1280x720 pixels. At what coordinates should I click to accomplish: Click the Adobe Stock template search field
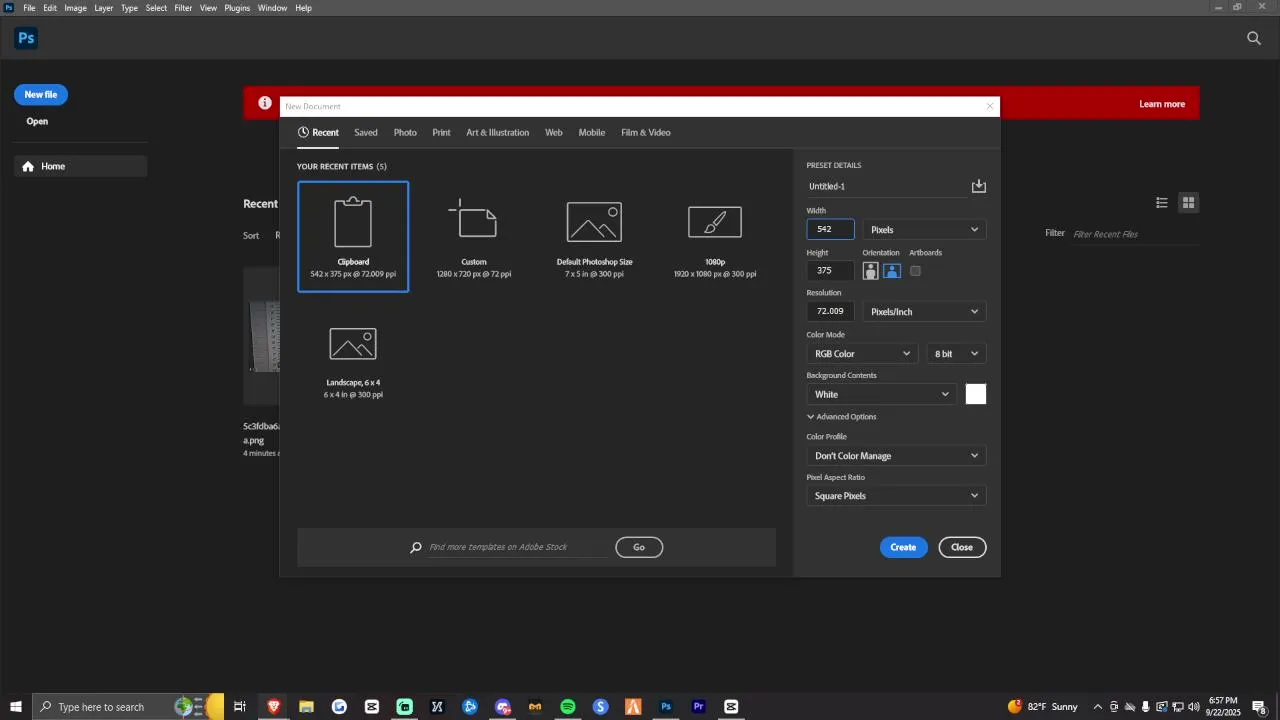coord(519,547)
